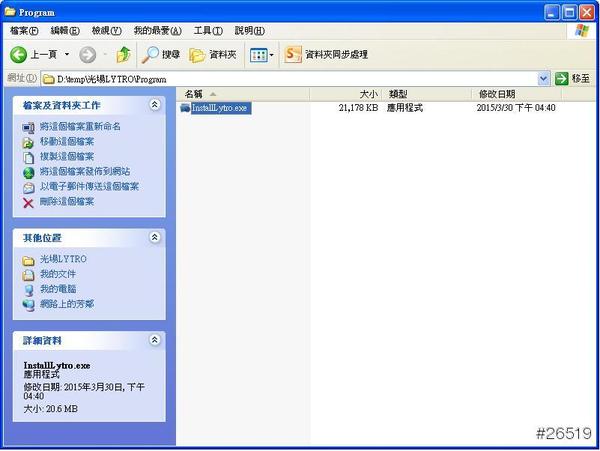Image resolution: width=600 pixels, height=451 pixels.
Task: Click the 應用程式 type cell in file row
Action: pos(405,108)
